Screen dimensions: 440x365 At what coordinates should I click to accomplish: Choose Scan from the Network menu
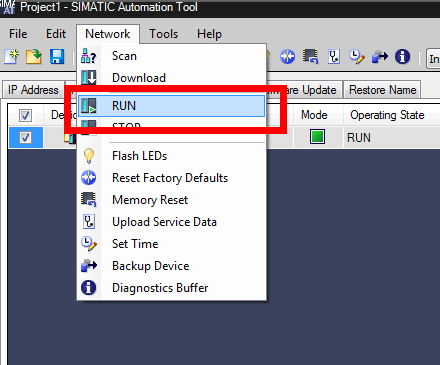[x=172, y=56]
